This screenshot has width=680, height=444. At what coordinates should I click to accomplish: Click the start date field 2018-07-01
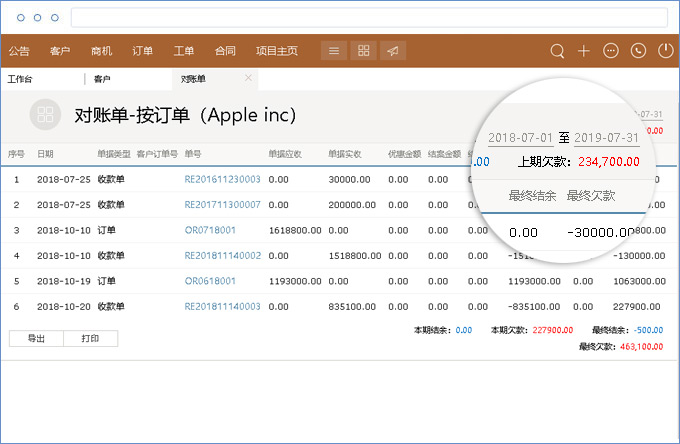pos(520,137)
